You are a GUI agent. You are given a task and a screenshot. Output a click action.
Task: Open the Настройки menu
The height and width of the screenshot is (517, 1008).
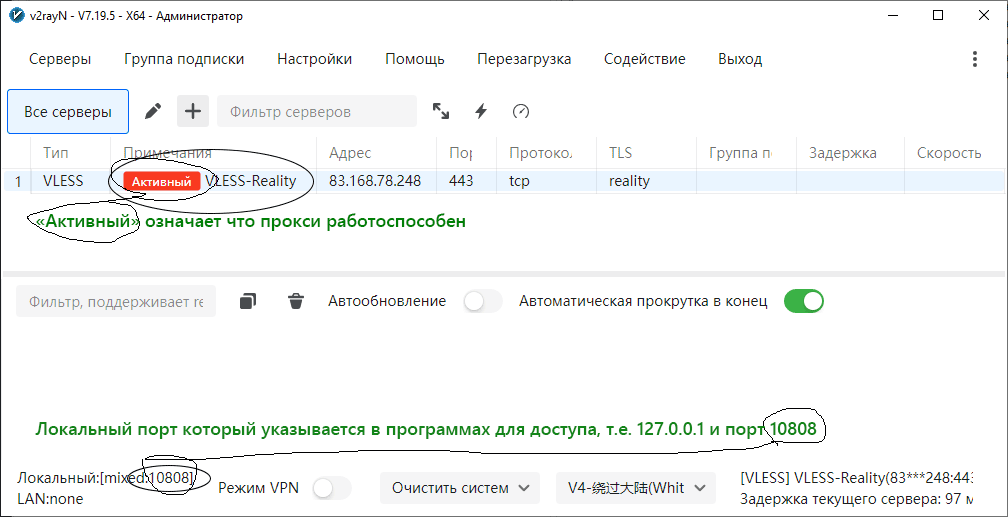(314, 59)
